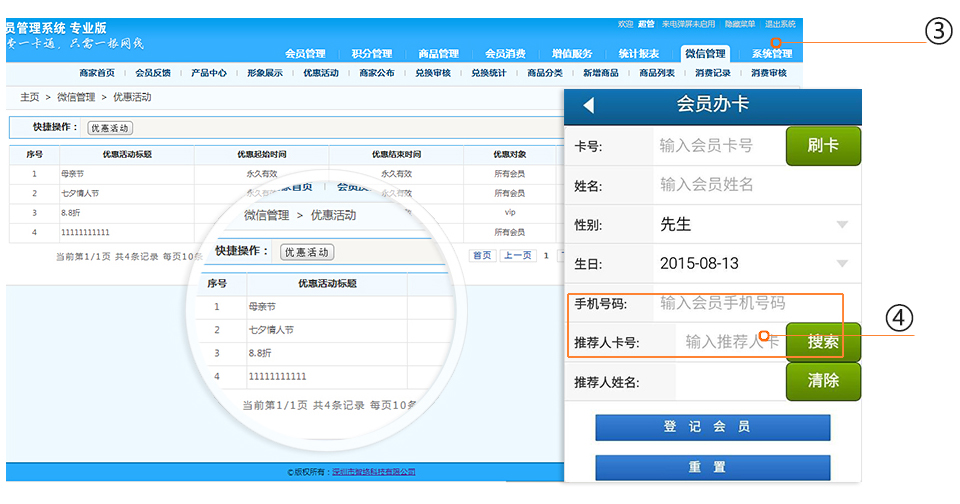960x504 pixels.
Task: Open the 兑换审核 submenu item
Action: coord(433,73)
